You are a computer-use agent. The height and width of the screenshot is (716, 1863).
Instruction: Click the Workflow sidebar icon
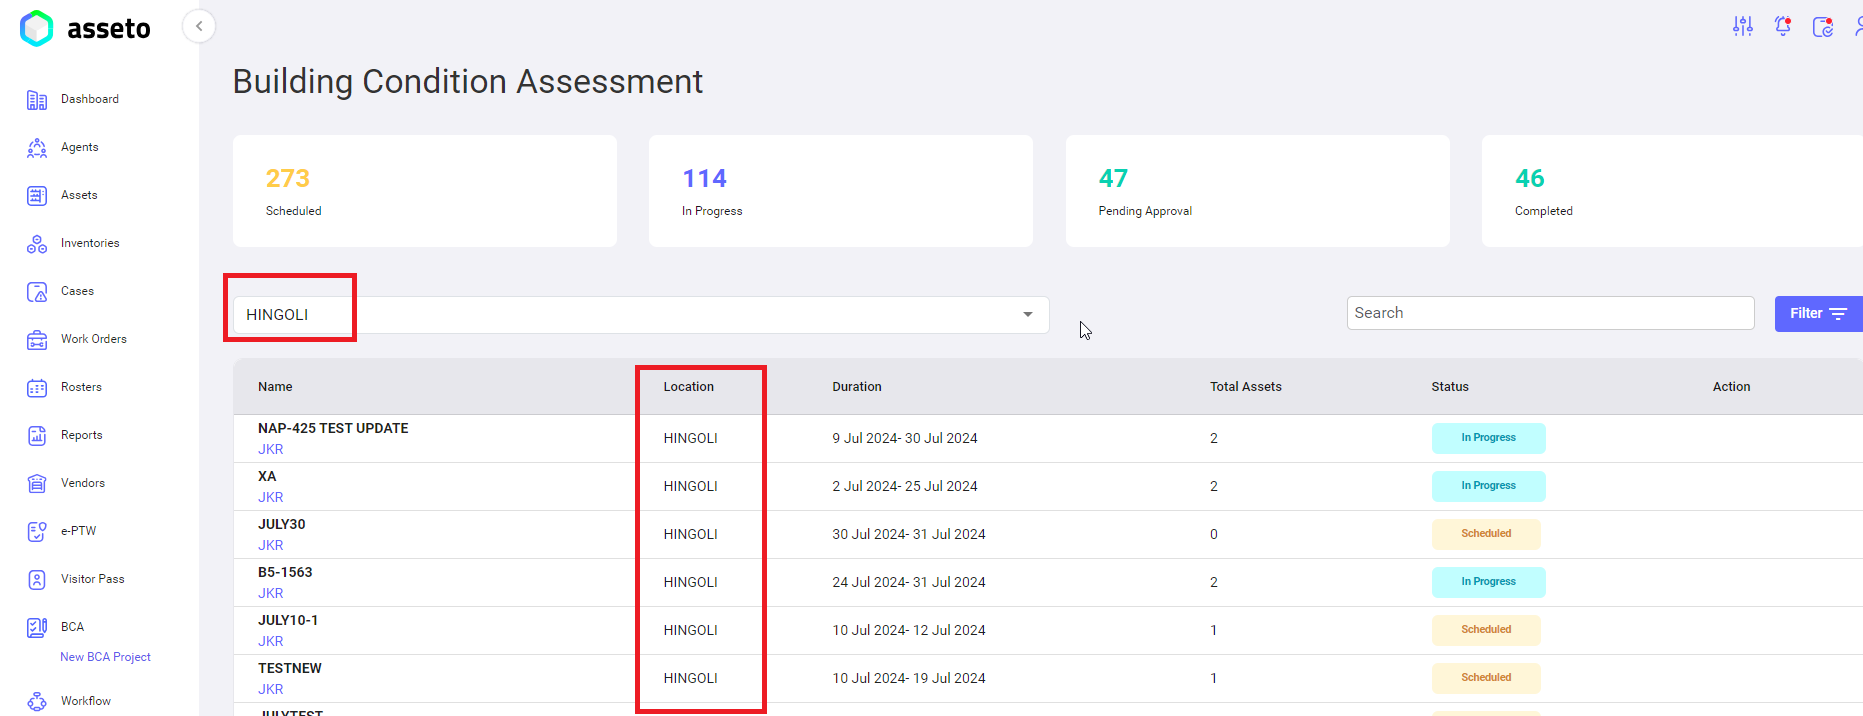coord(37,702)
